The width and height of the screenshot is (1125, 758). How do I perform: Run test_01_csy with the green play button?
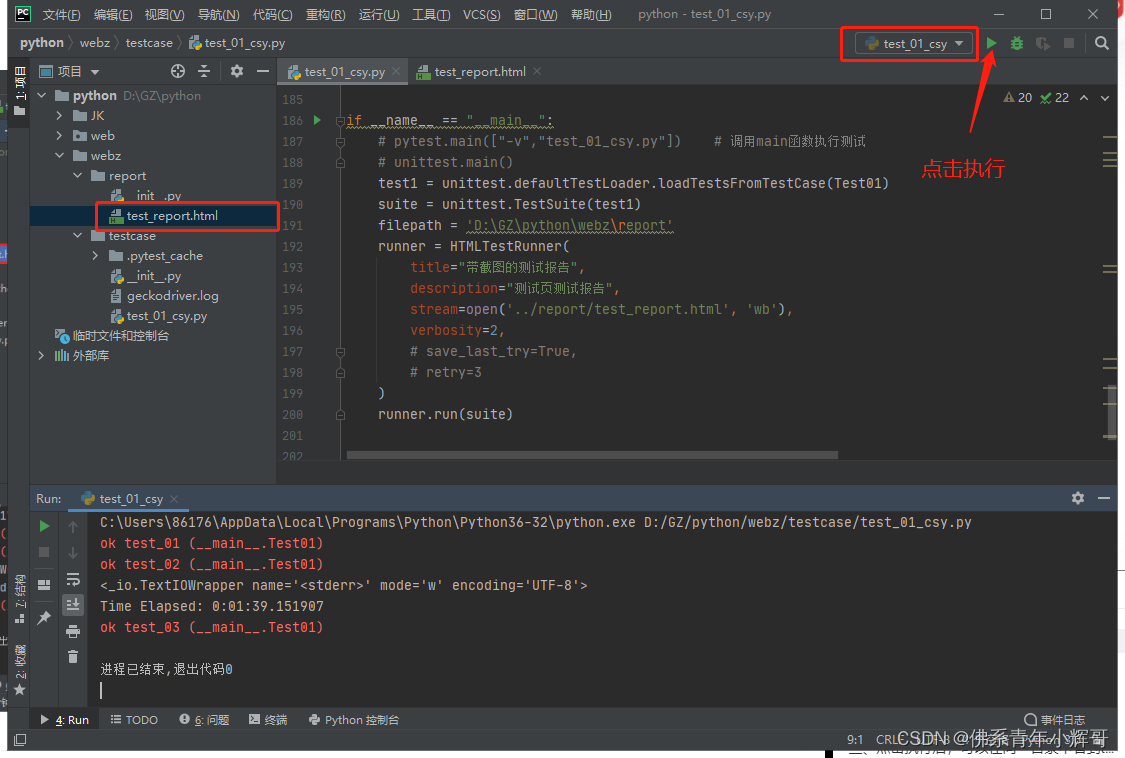pos(991,43)
